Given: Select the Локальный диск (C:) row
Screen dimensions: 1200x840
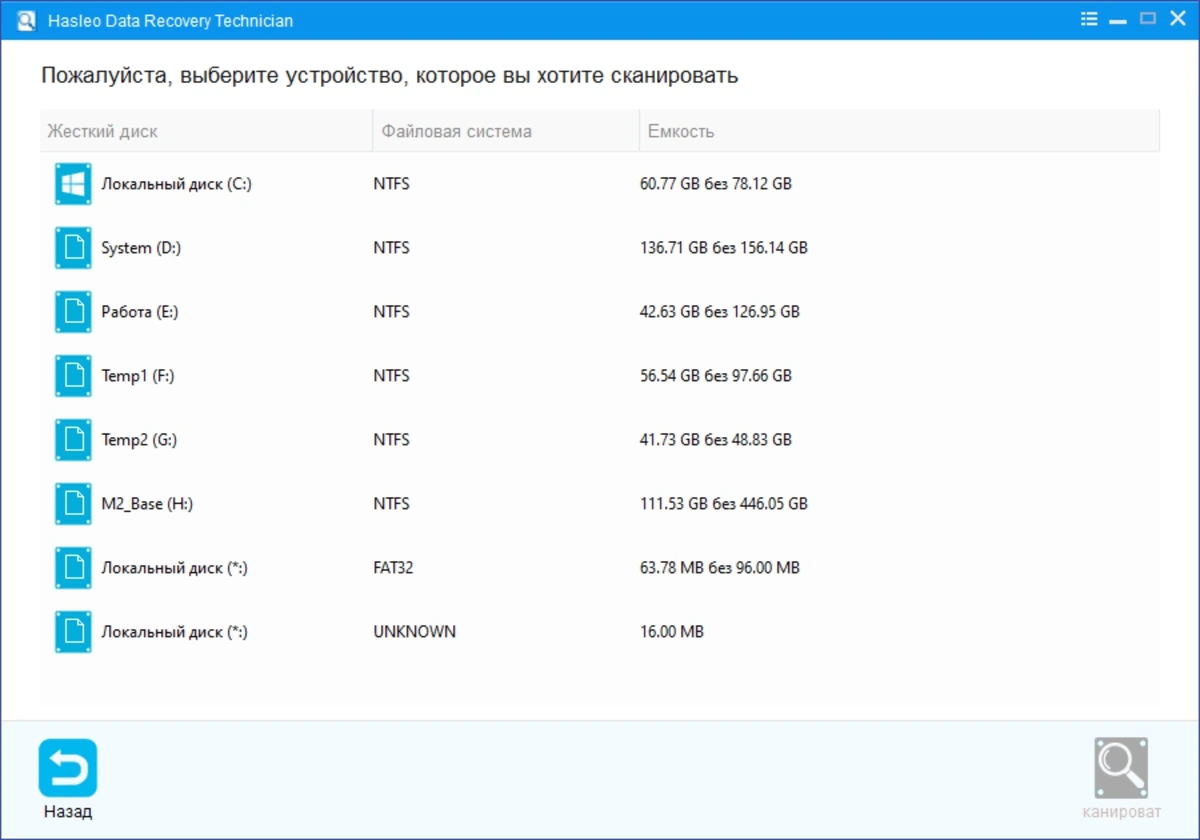Looking at the screenshot, I should click(600, 184).
